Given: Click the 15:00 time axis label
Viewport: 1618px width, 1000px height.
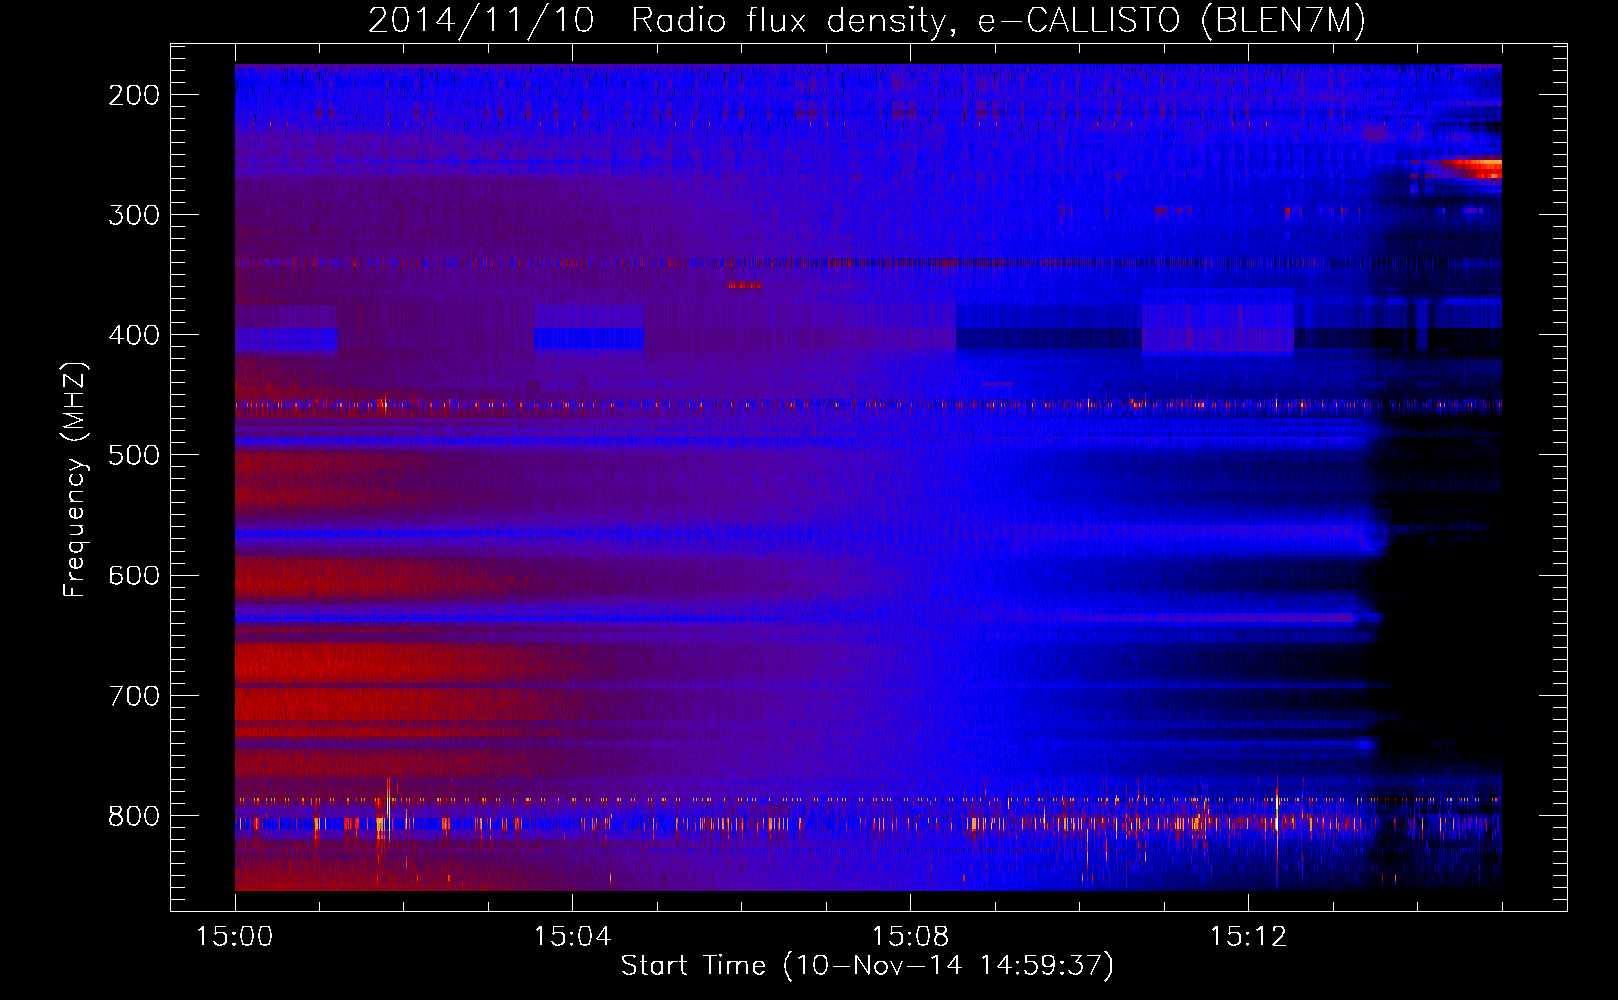Looking at the screenshot, I should pos(235,936).
